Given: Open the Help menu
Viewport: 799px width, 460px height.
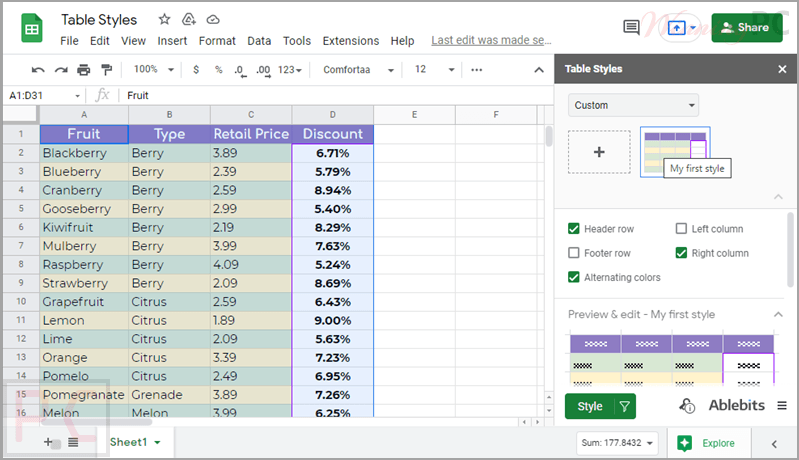Looking at the screenshot, I should point(402,41).
